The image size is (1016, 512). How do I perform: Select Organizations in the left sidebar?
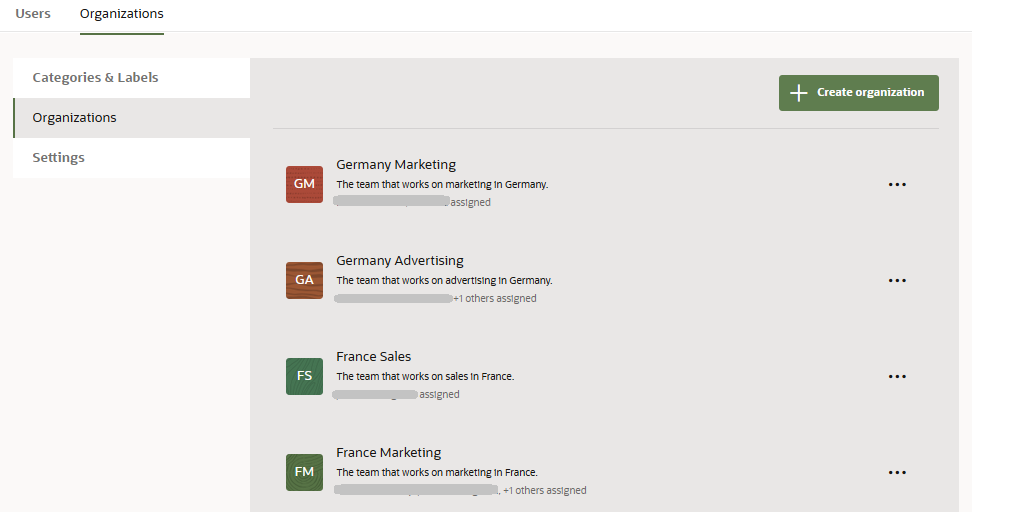[74, 117]
